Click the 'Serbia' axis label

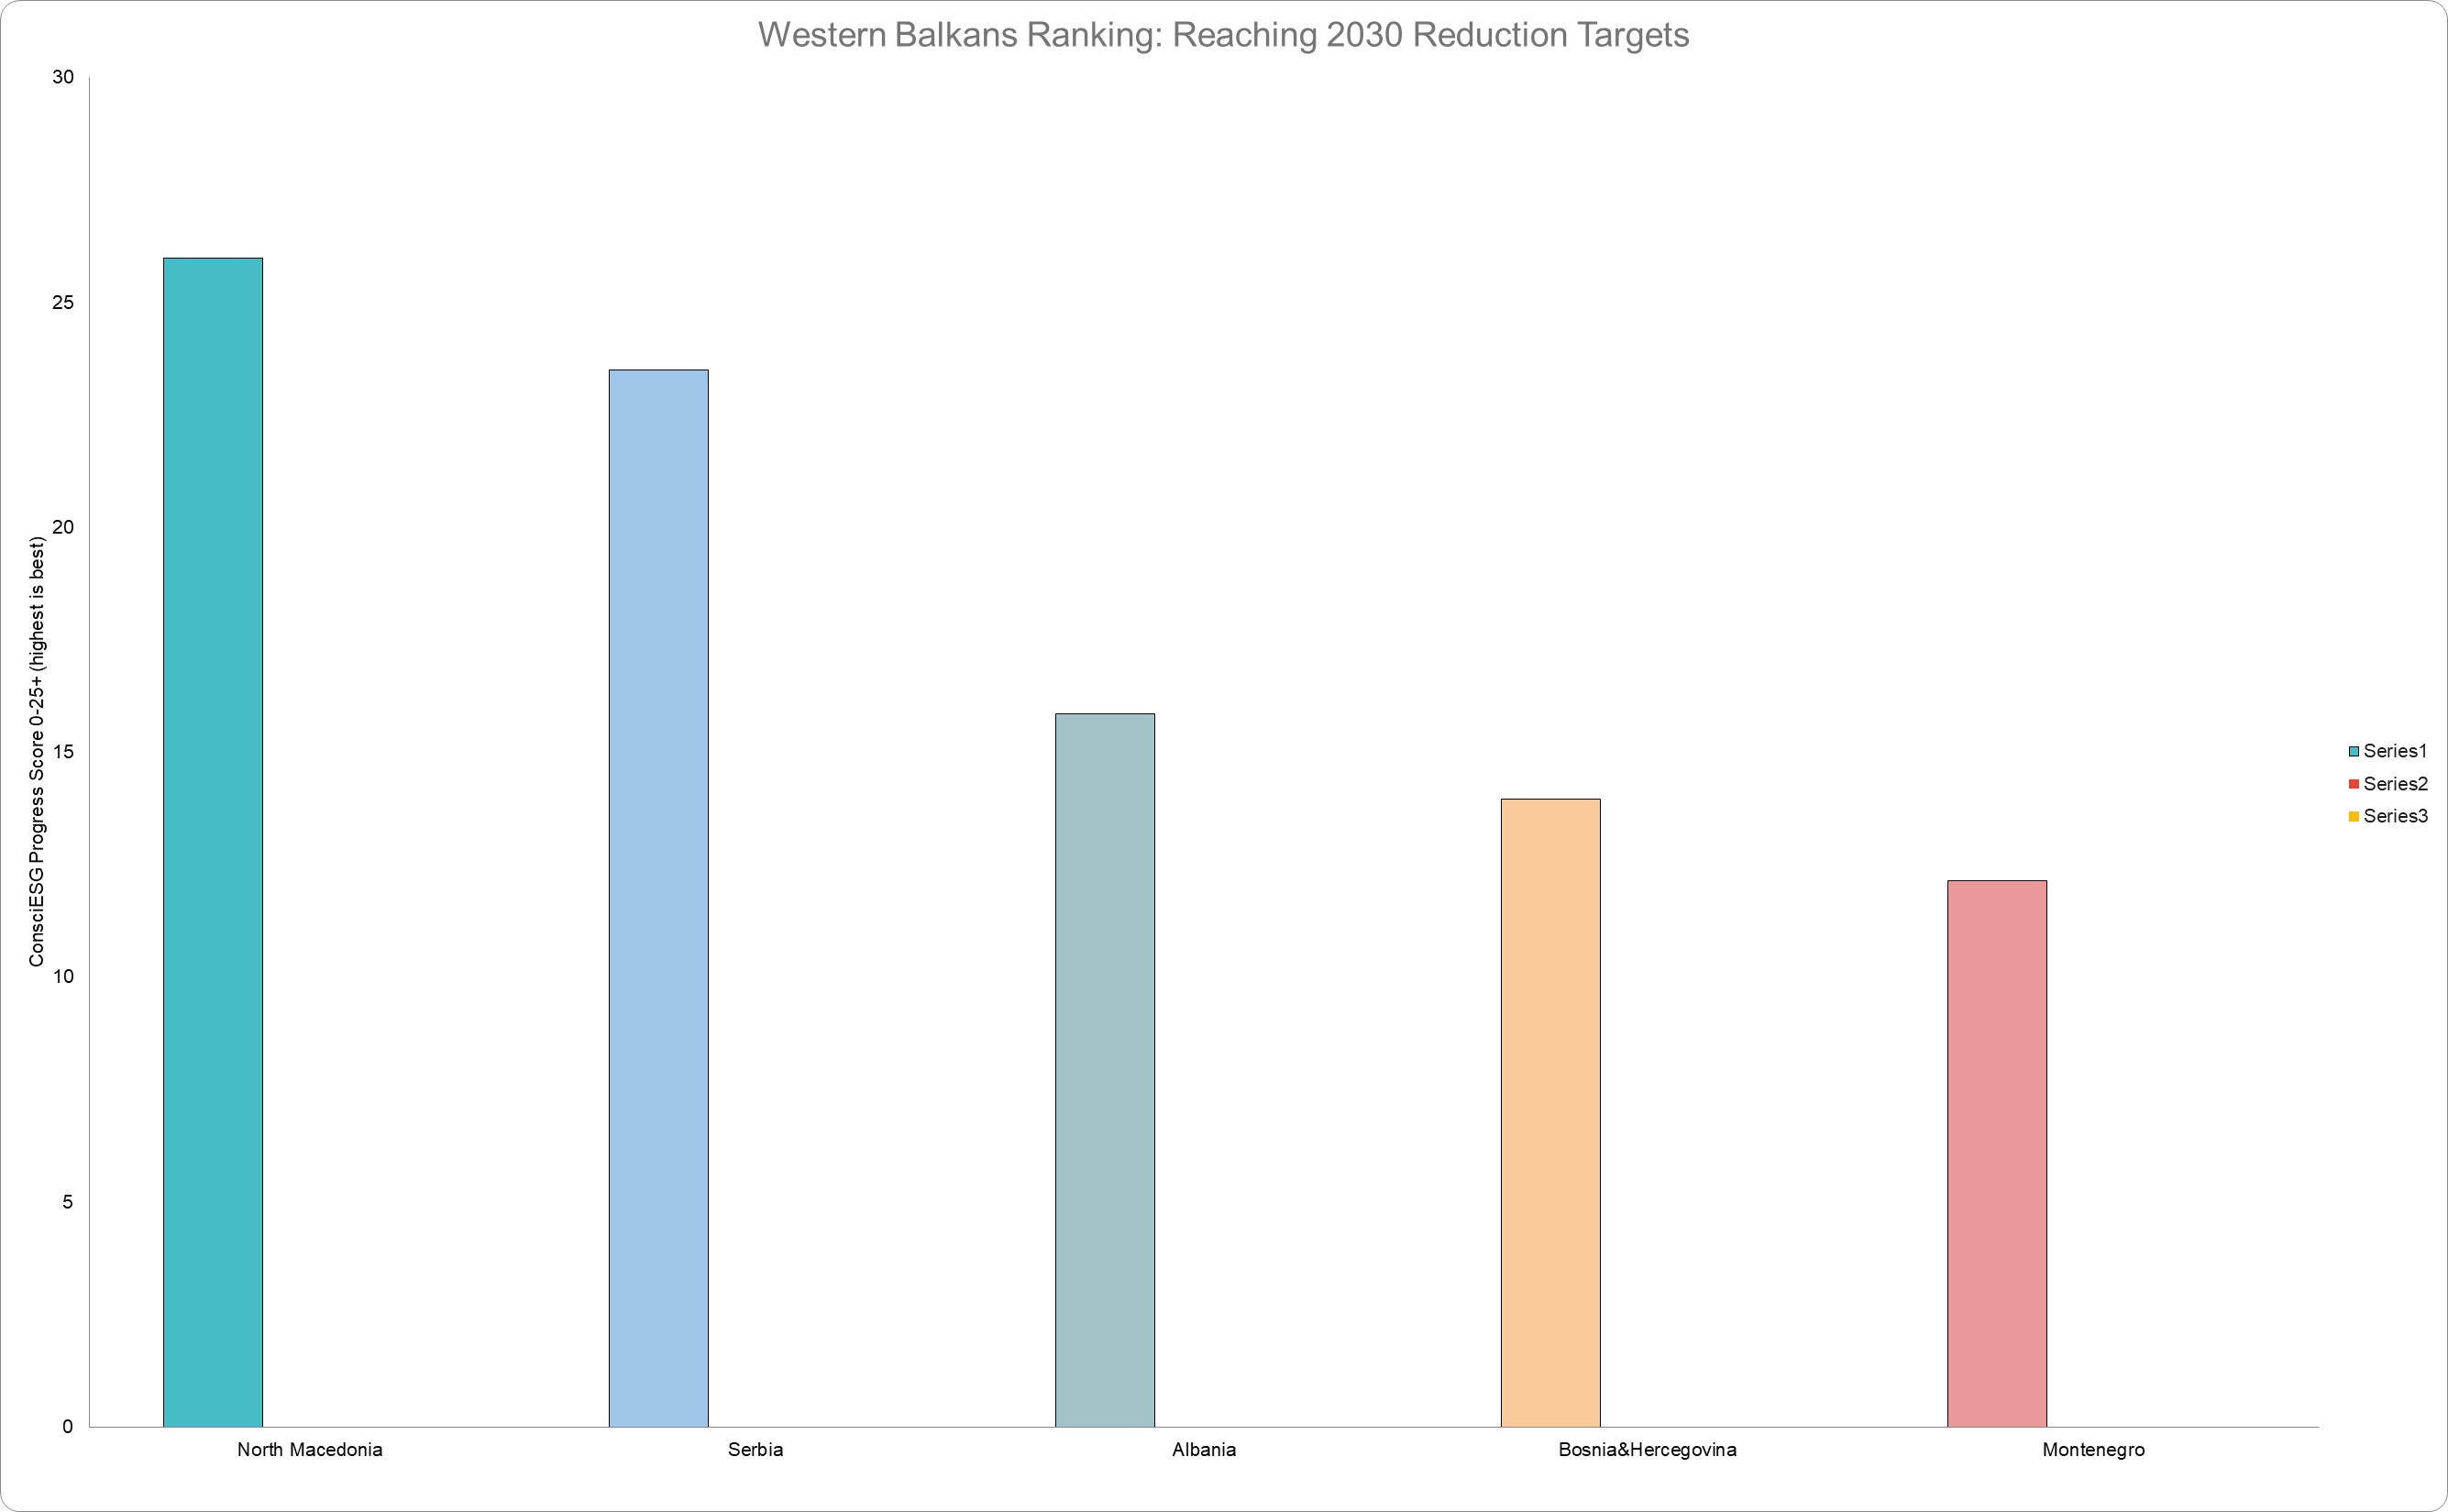tap(756, 1450)
